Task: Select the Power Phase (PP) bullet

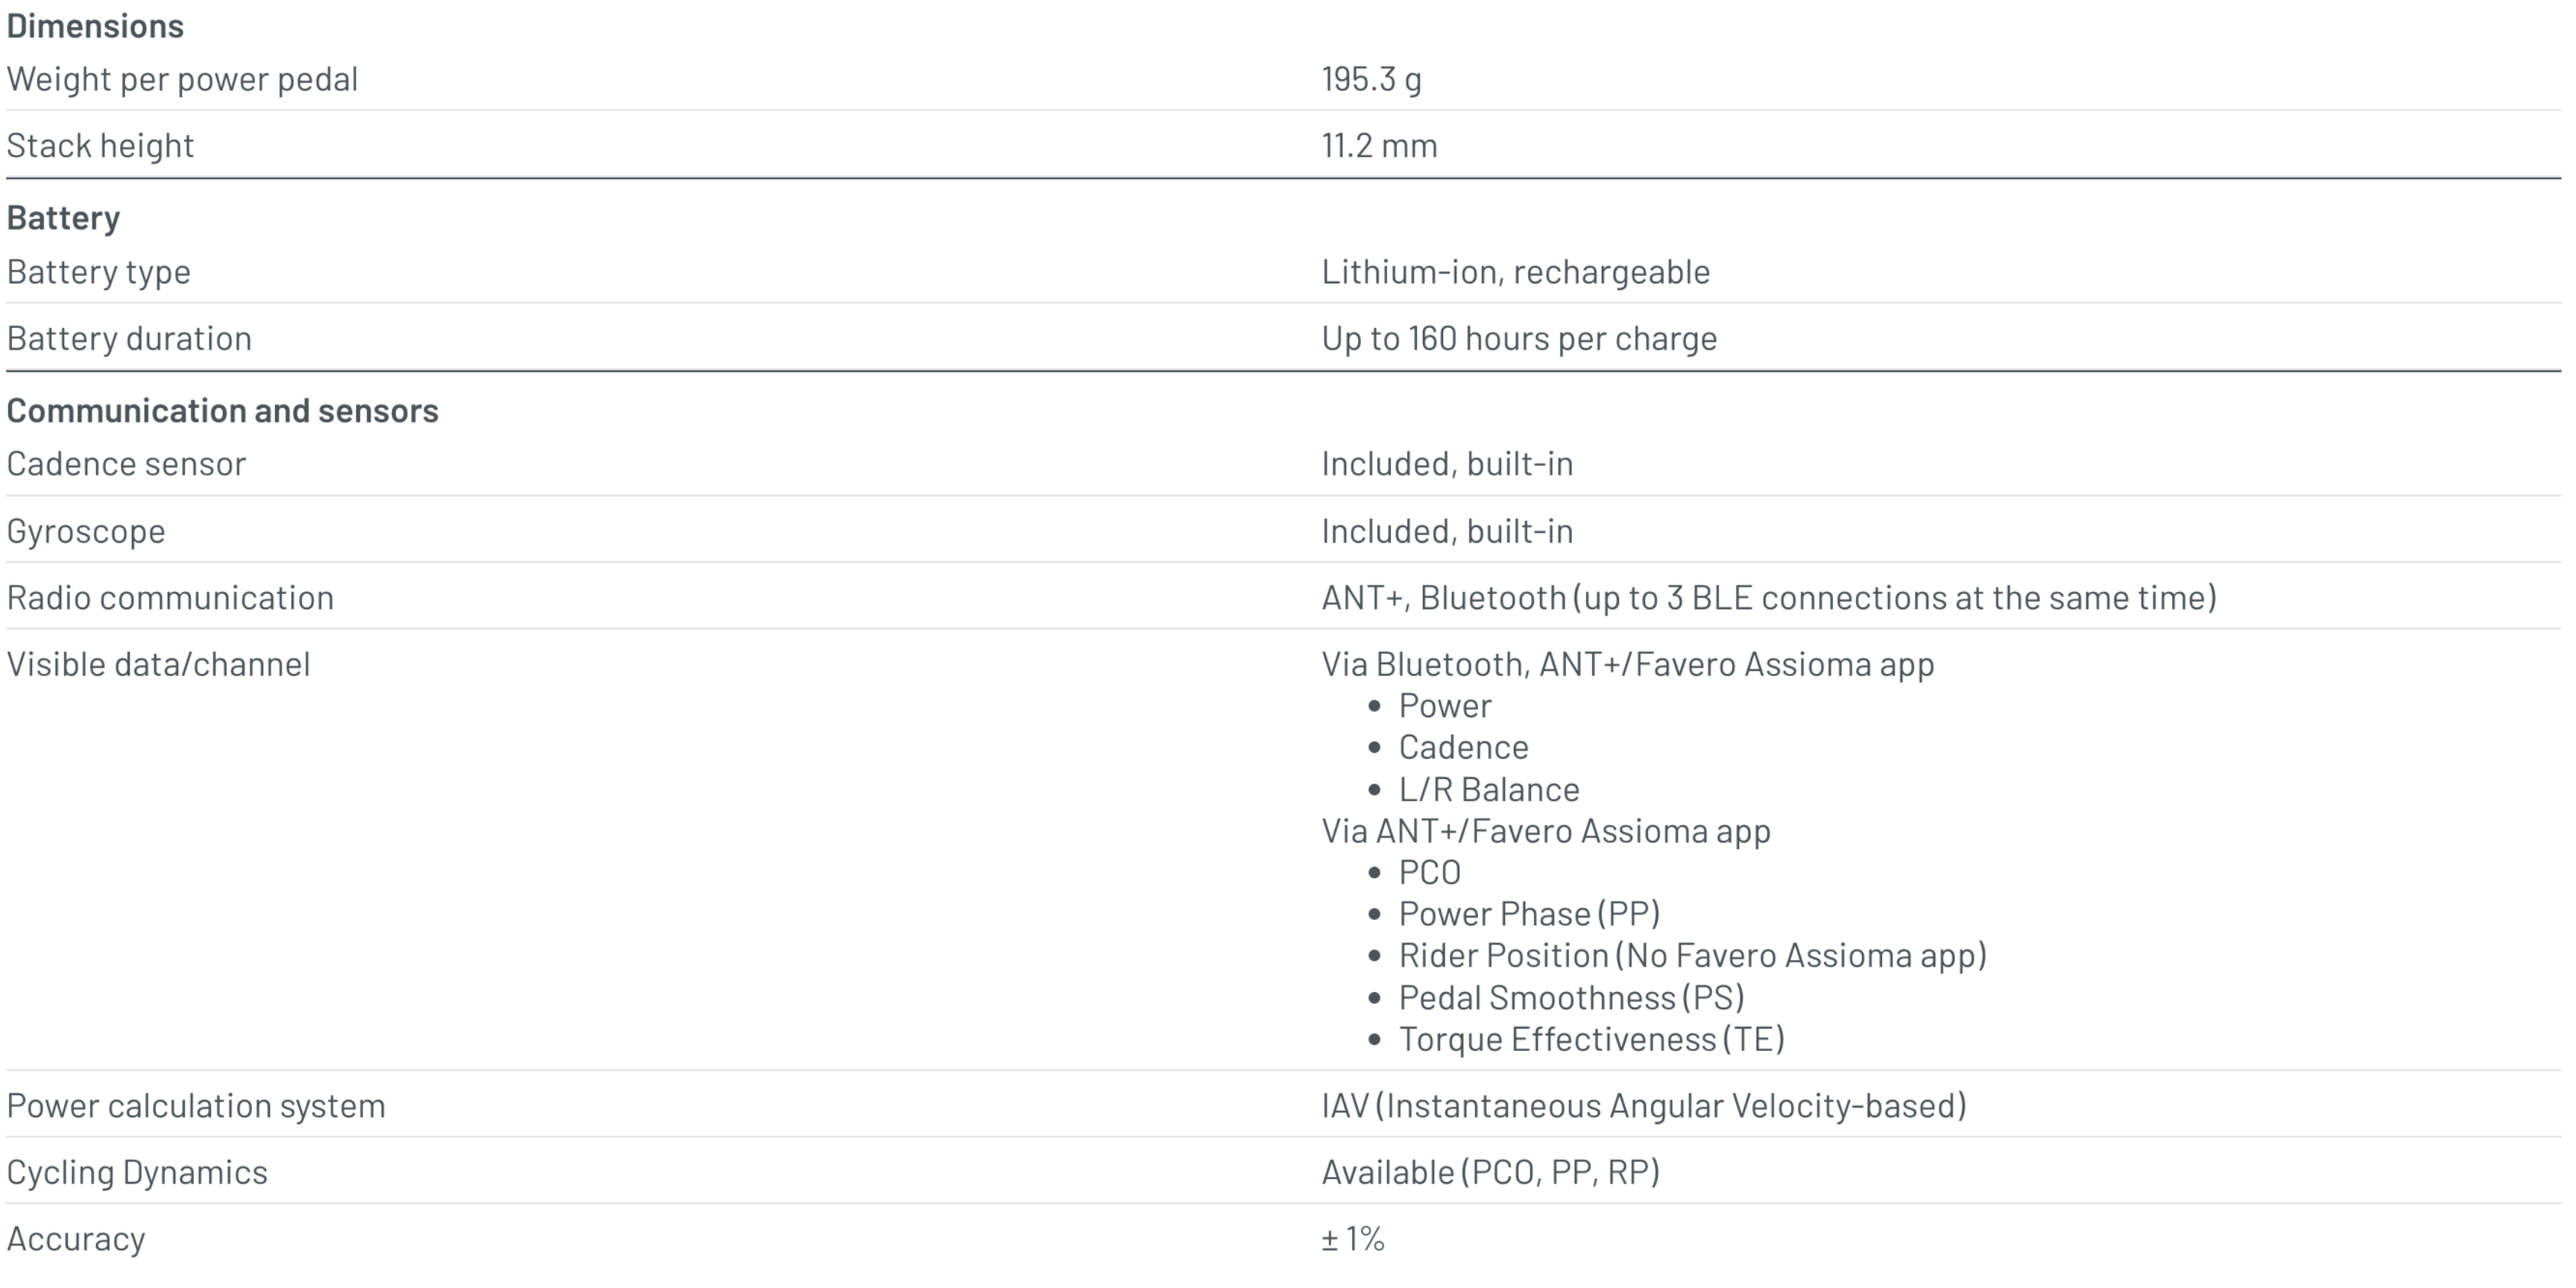Action: pyautogui.click(x=1528, y=914)
